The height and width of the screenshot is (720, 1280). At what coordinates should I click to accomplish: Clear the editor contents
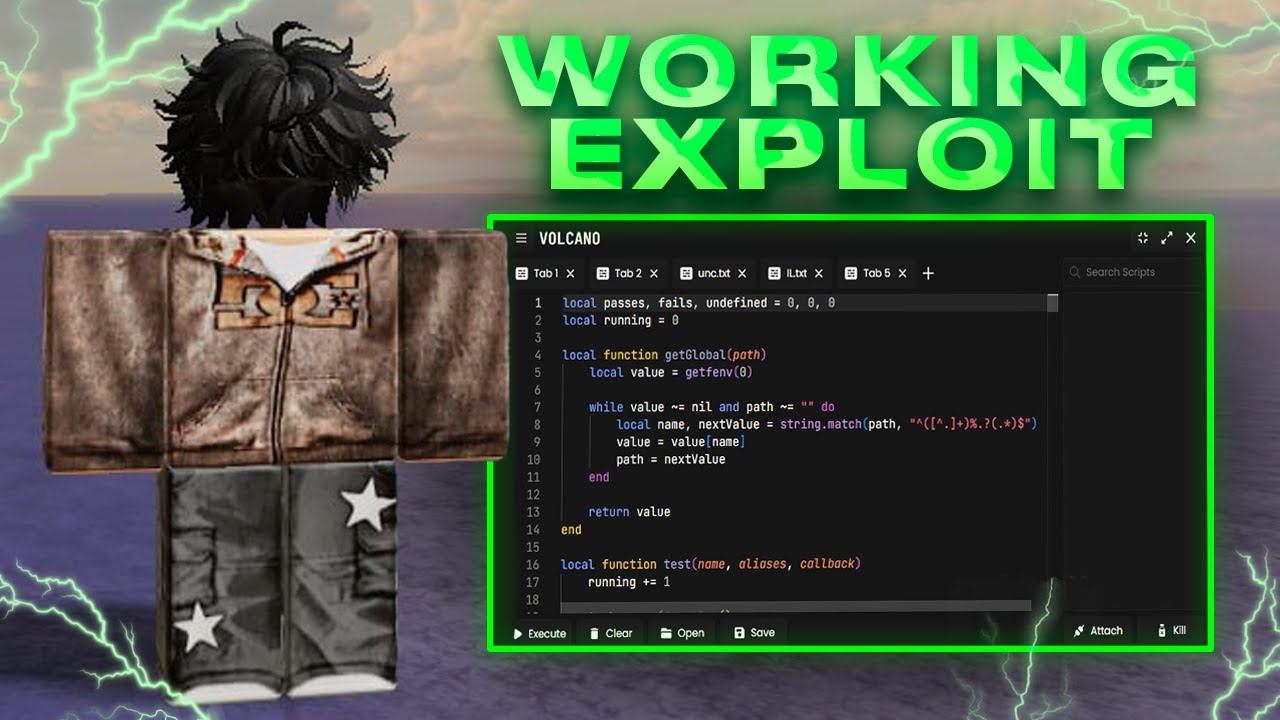click(x=611, y=633)
